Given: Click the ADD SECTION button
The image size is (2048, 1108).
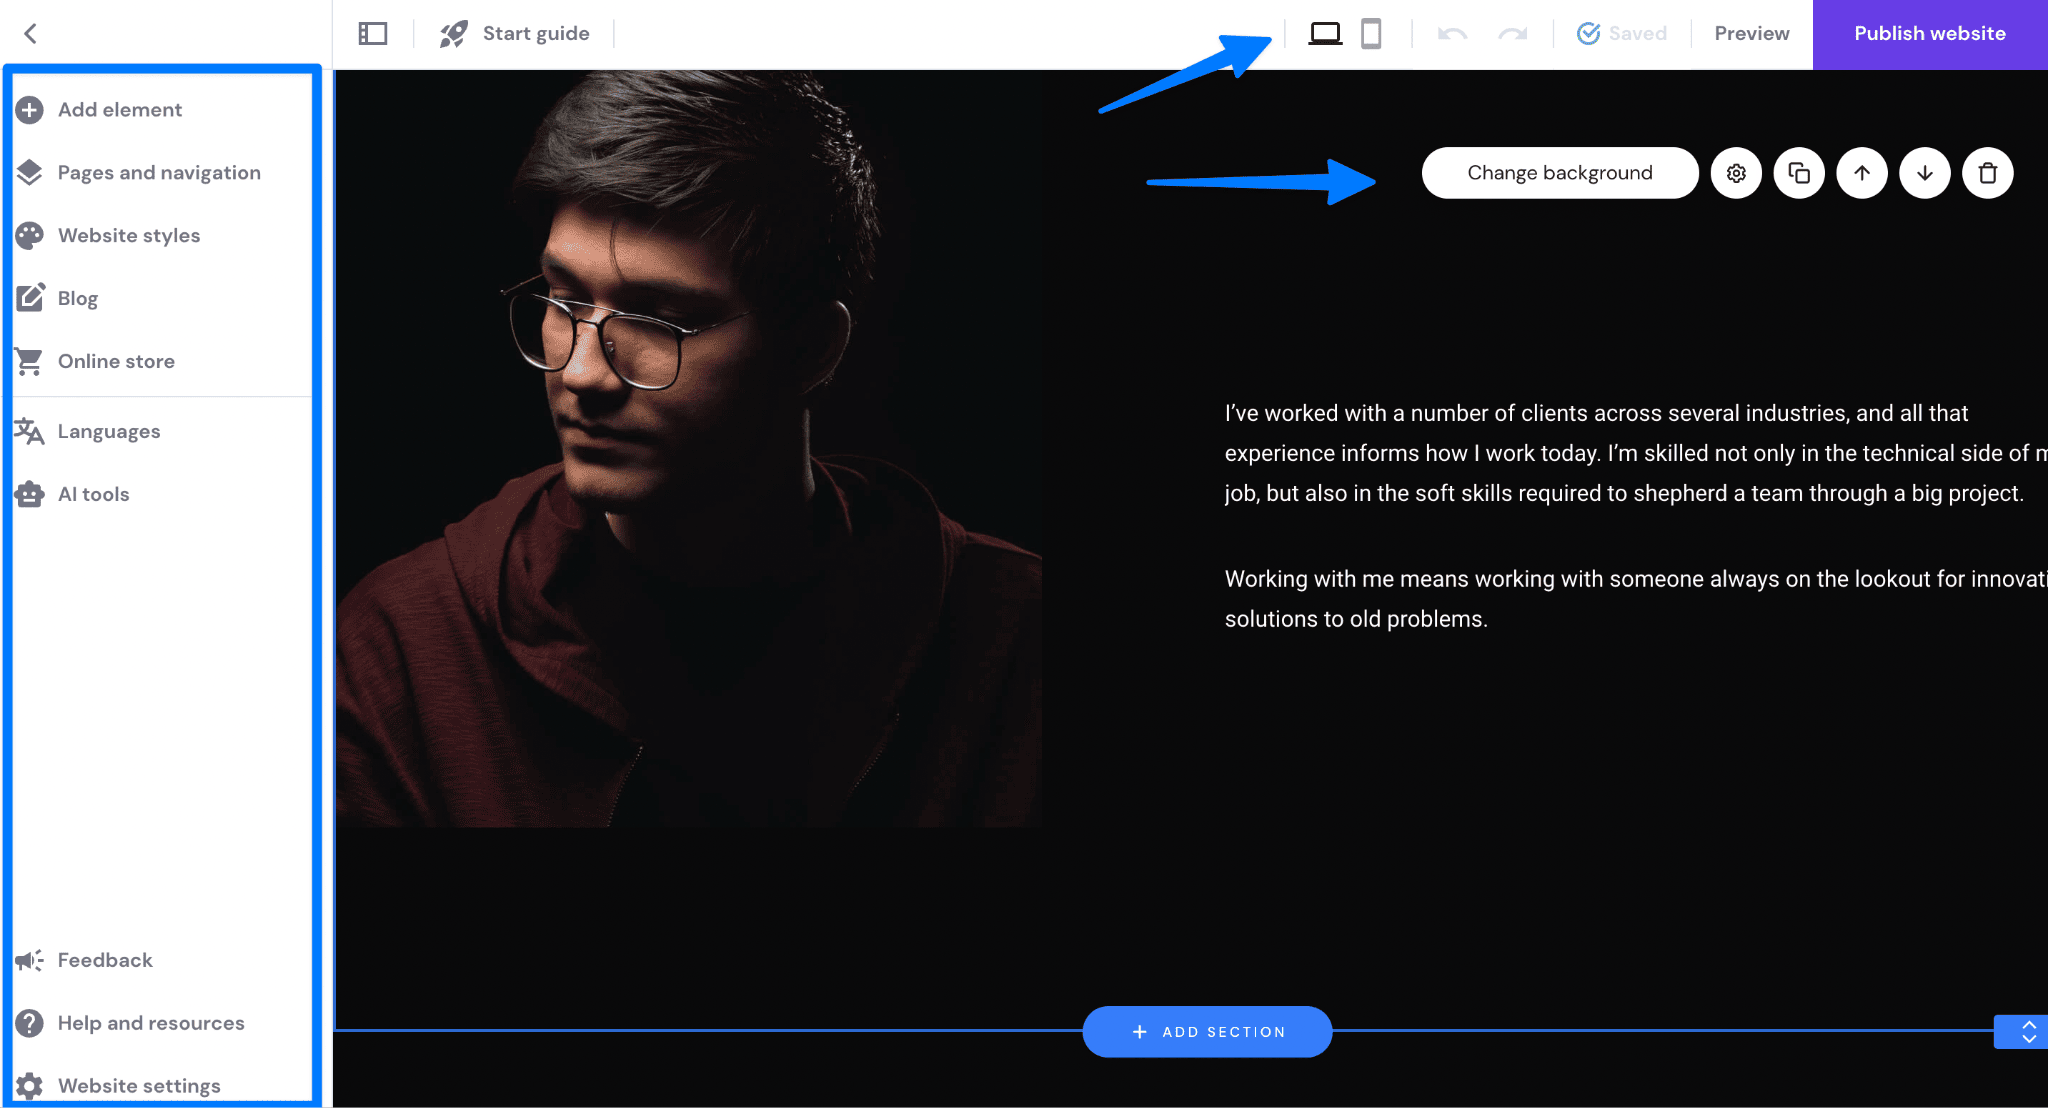Looking at the screenshot, I should tap(1206, 1030).
